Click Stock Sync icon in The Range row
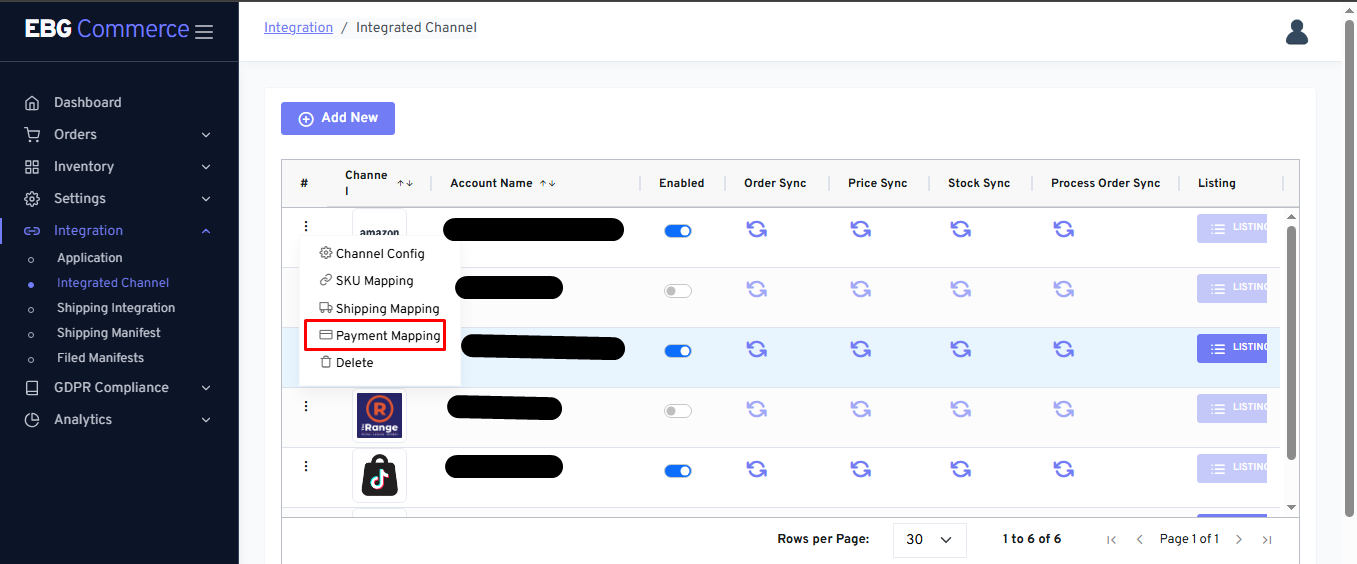 (960, 409)
